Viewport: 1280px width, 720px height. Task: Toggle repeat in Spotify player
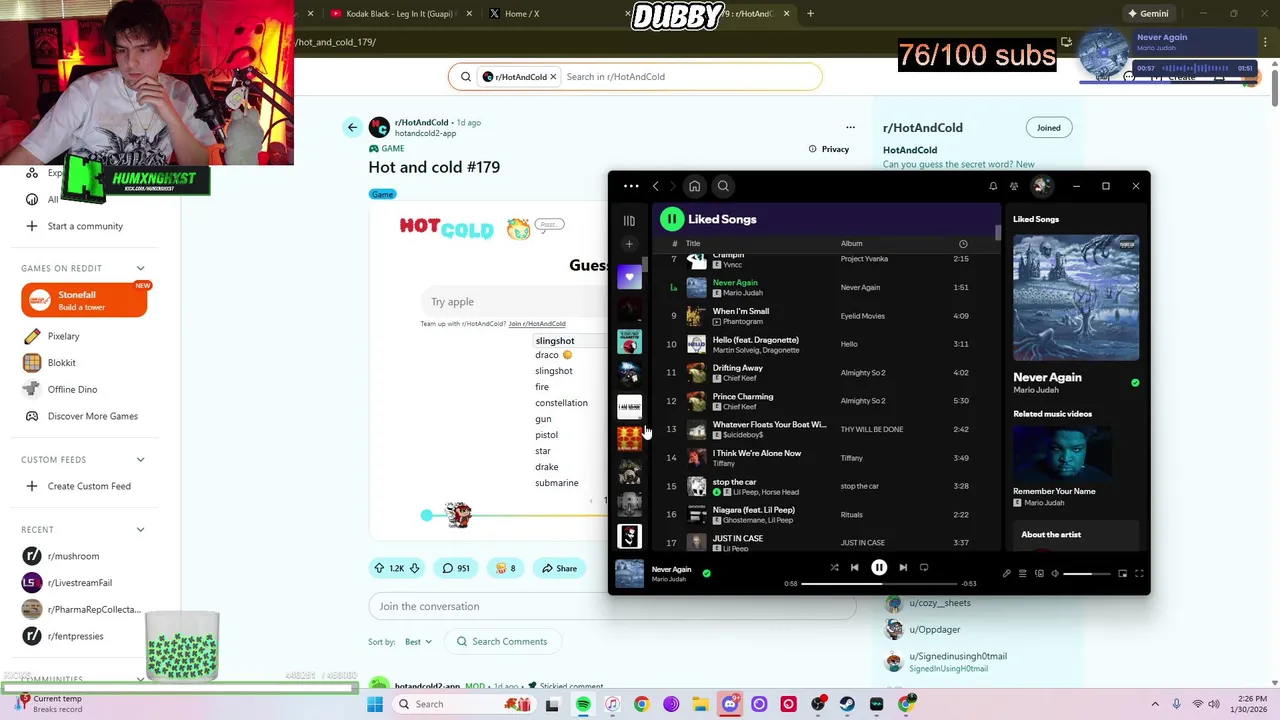pyautogui.click(x=924, y=568)
